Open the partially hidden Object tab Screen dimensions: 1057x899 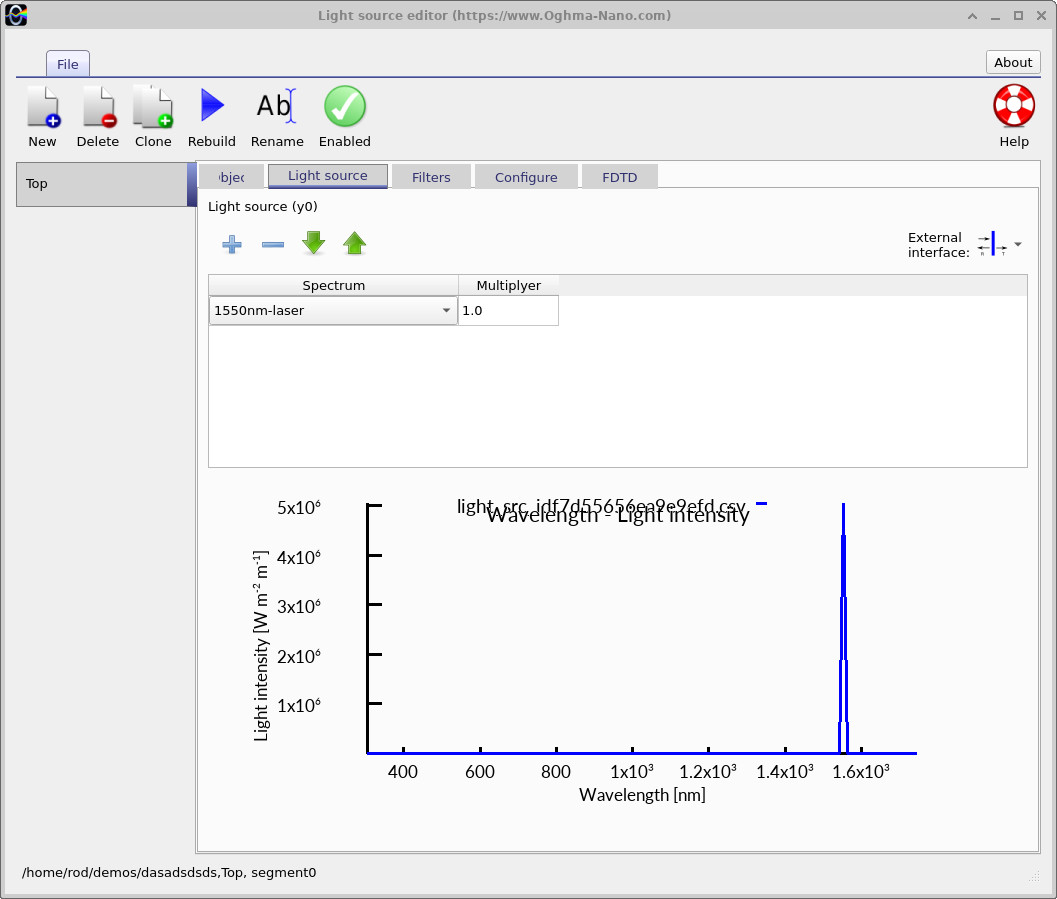coord(231,177)
